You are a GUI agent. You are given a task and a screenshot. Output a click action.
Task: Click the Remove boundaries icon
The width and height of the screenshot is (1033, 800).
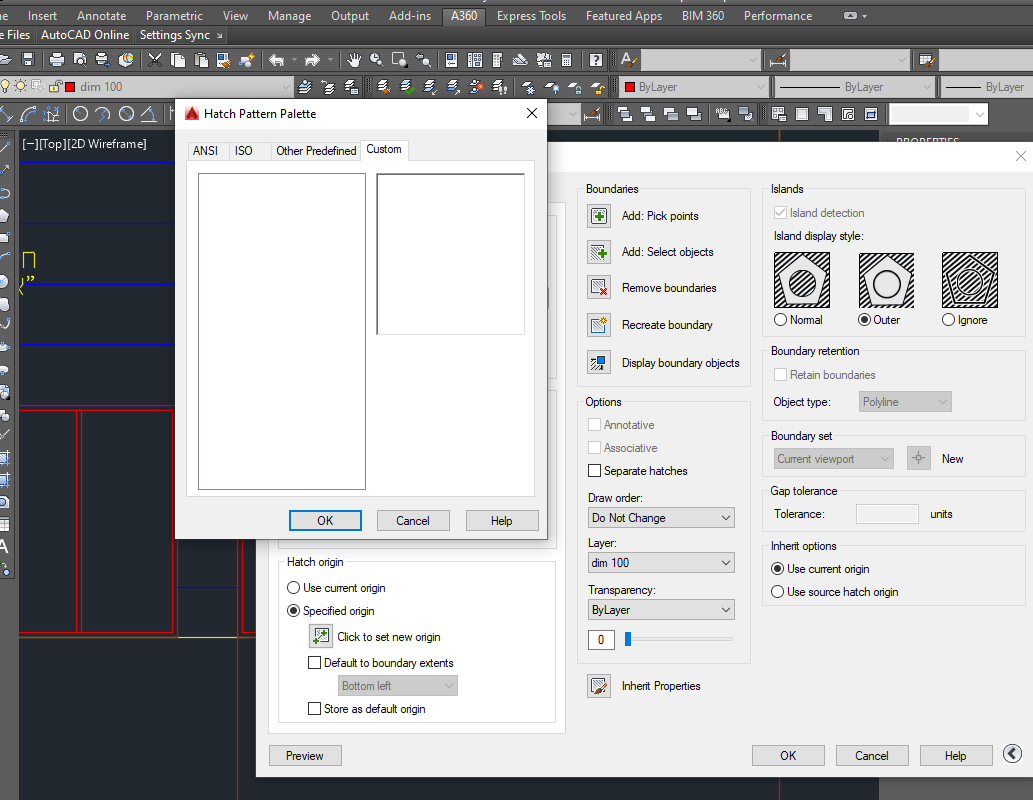coord(599,288)
